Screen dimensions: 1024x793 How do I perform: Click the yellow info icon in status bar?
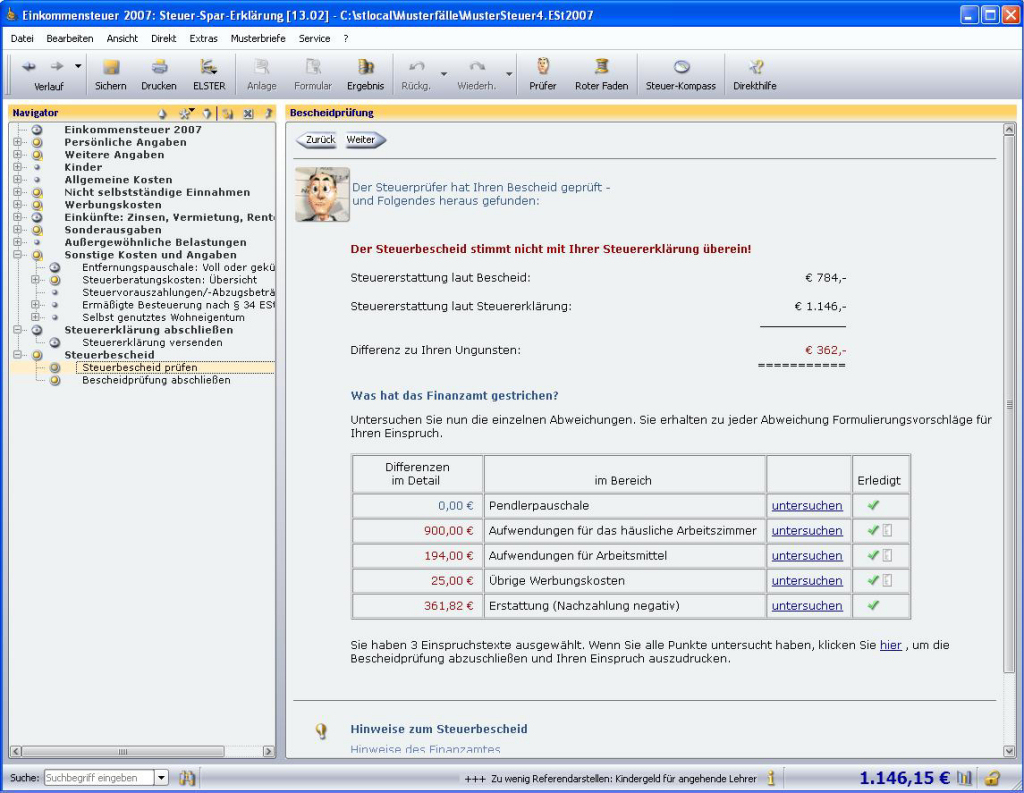click(771, 777)
